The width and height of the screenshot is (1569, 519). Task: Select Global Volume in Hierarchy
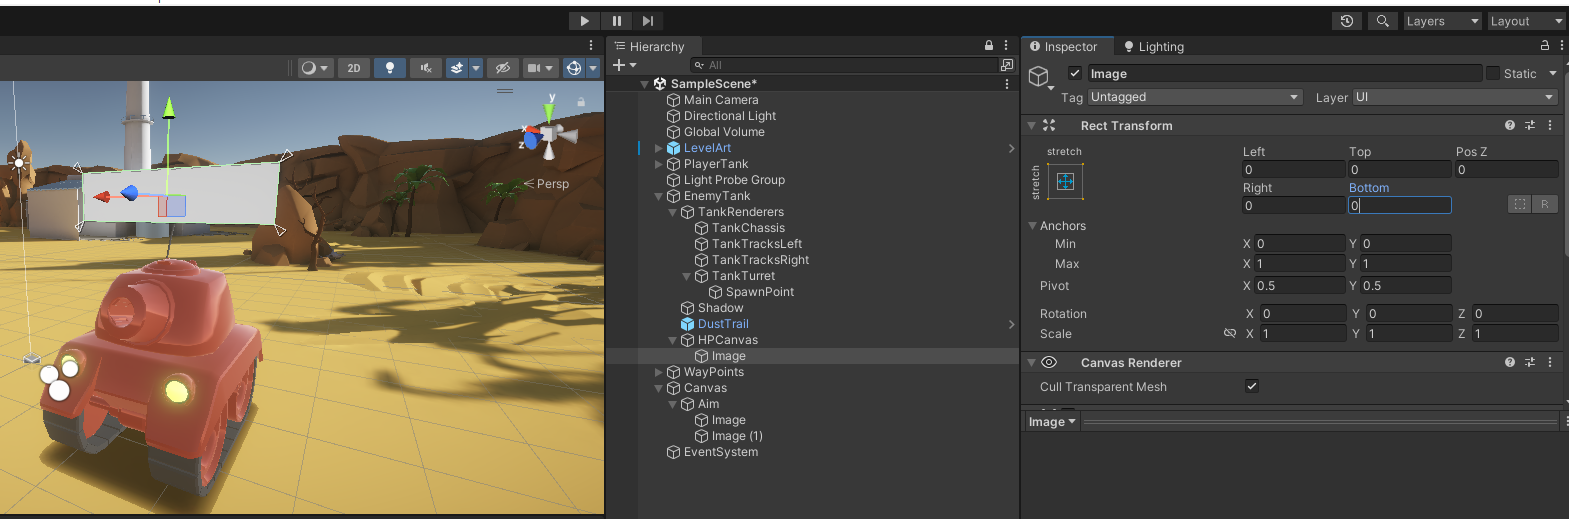724,132
